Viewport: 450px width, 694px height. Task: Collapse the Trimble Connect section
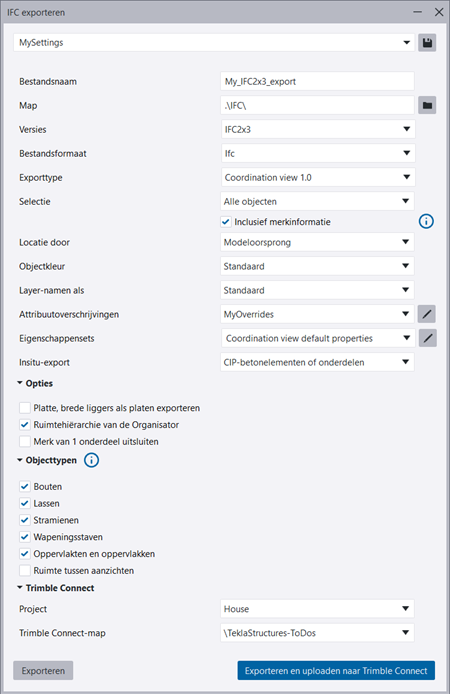(x=20, y=588)
